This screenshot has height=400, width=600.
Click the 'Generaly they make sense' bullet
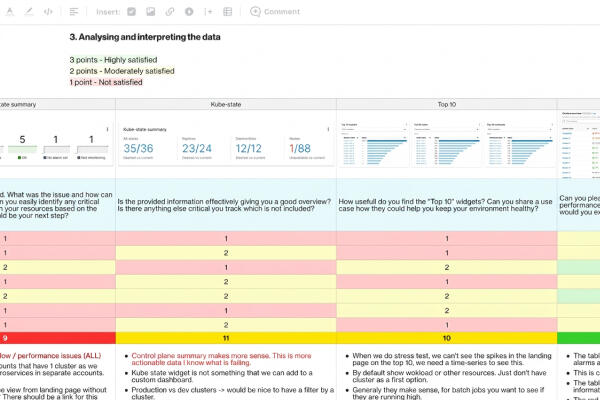tap(448, 393)
